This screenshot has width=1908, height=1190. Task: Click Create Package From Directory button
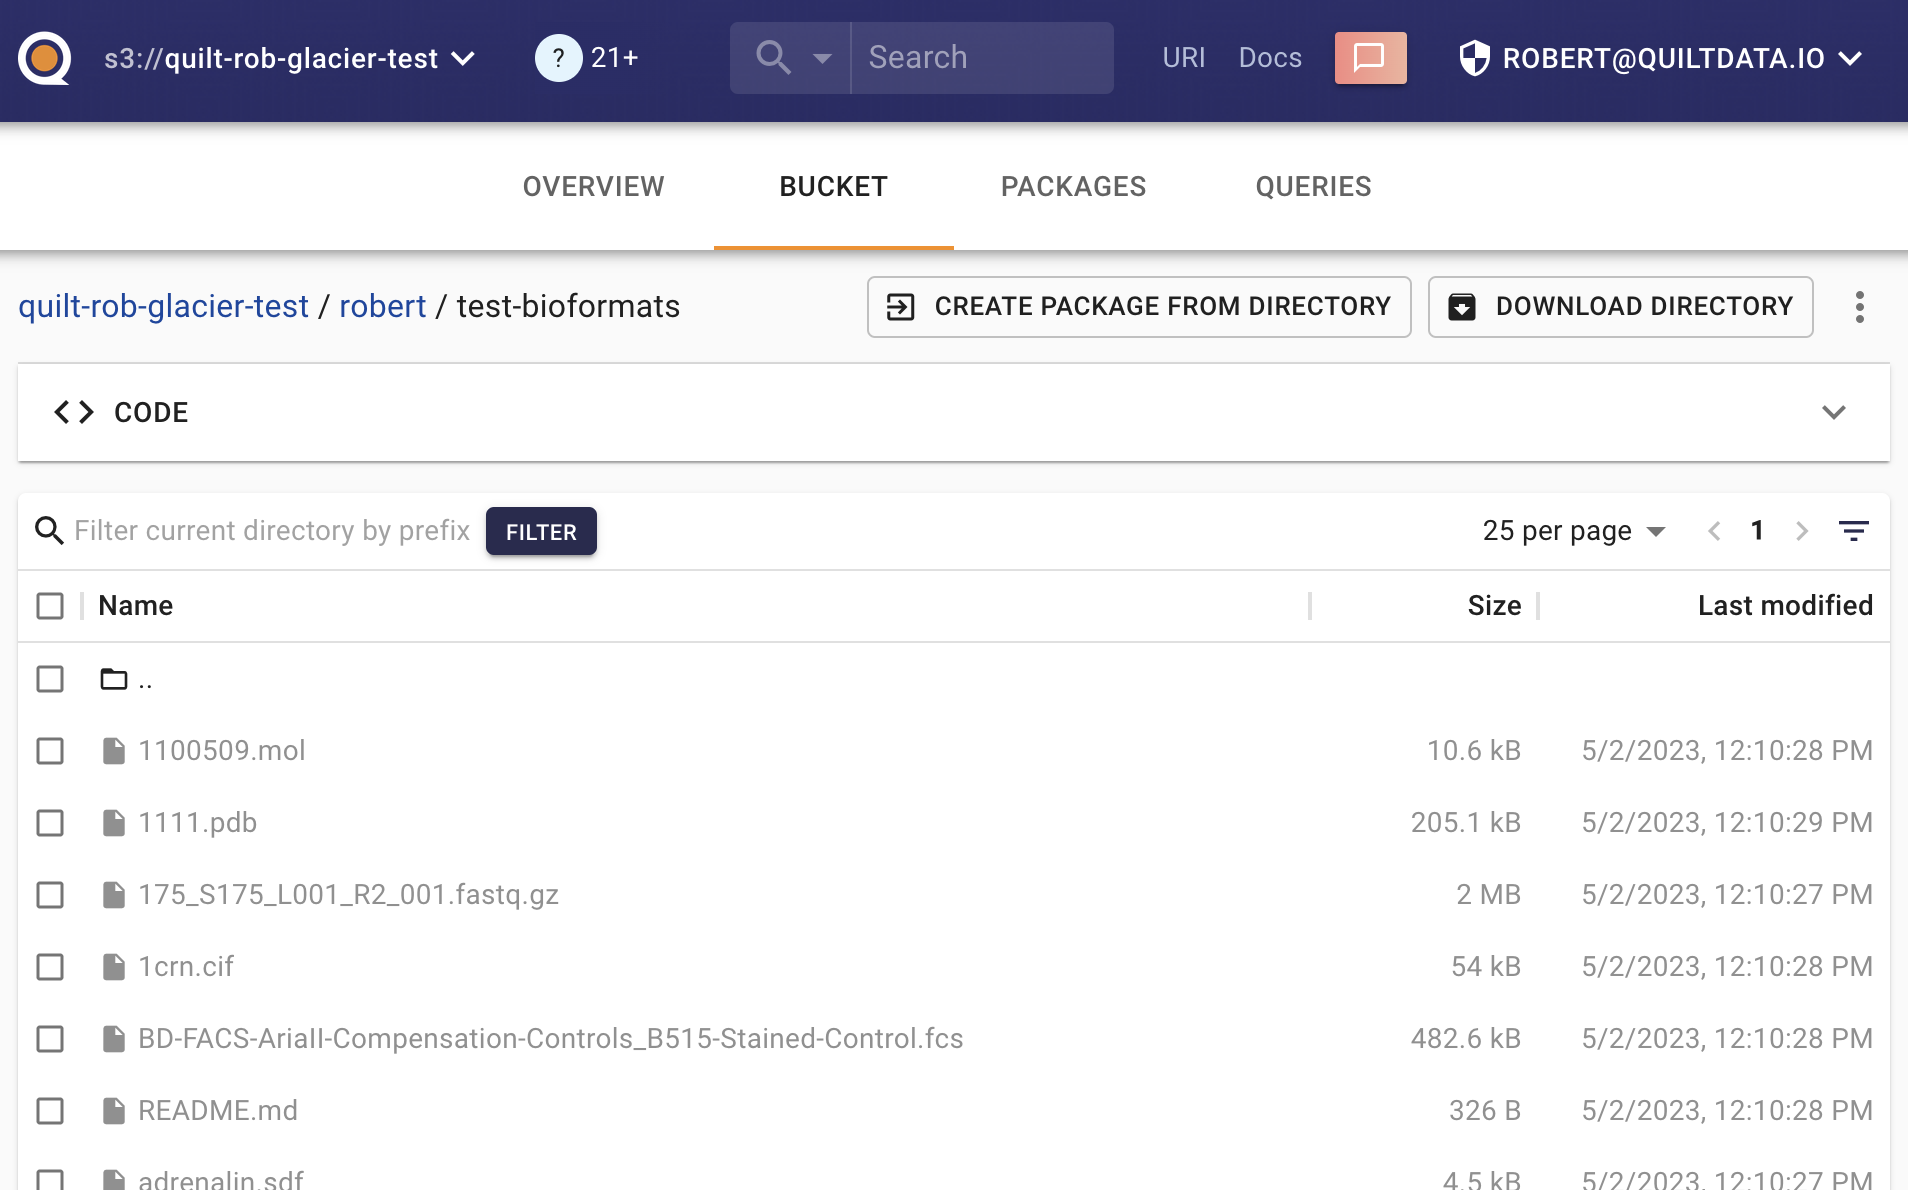pyautogui.click(x=1139, y=307)
